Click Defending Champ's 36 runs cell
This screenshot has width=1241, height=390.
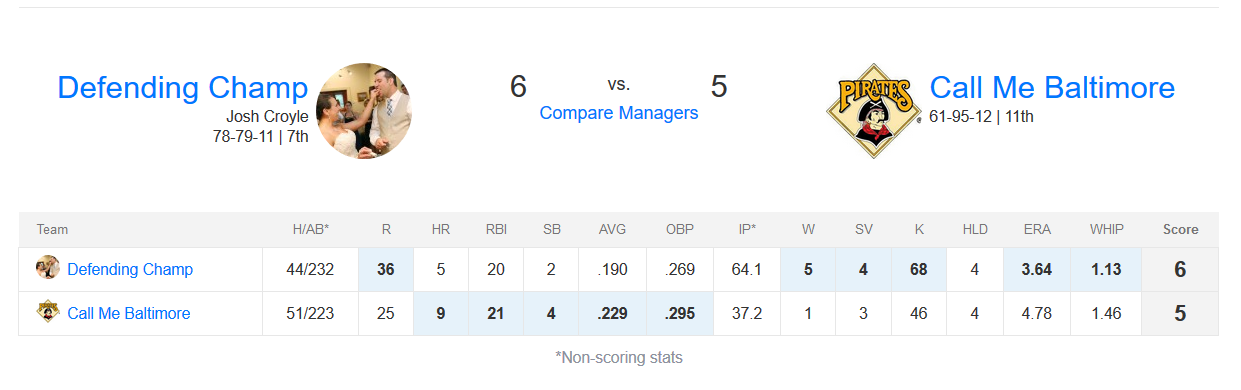pos(386,269)
